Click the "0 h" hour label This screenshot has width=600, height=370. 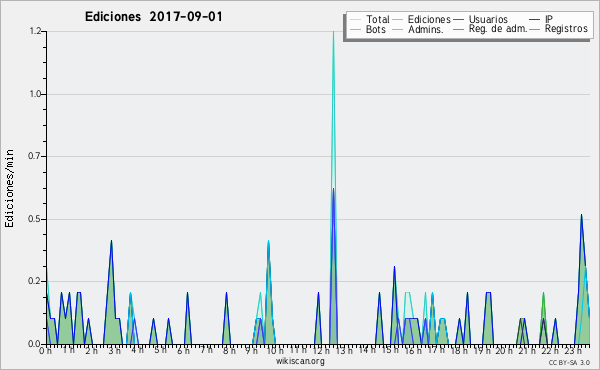[x=46, y=350]
